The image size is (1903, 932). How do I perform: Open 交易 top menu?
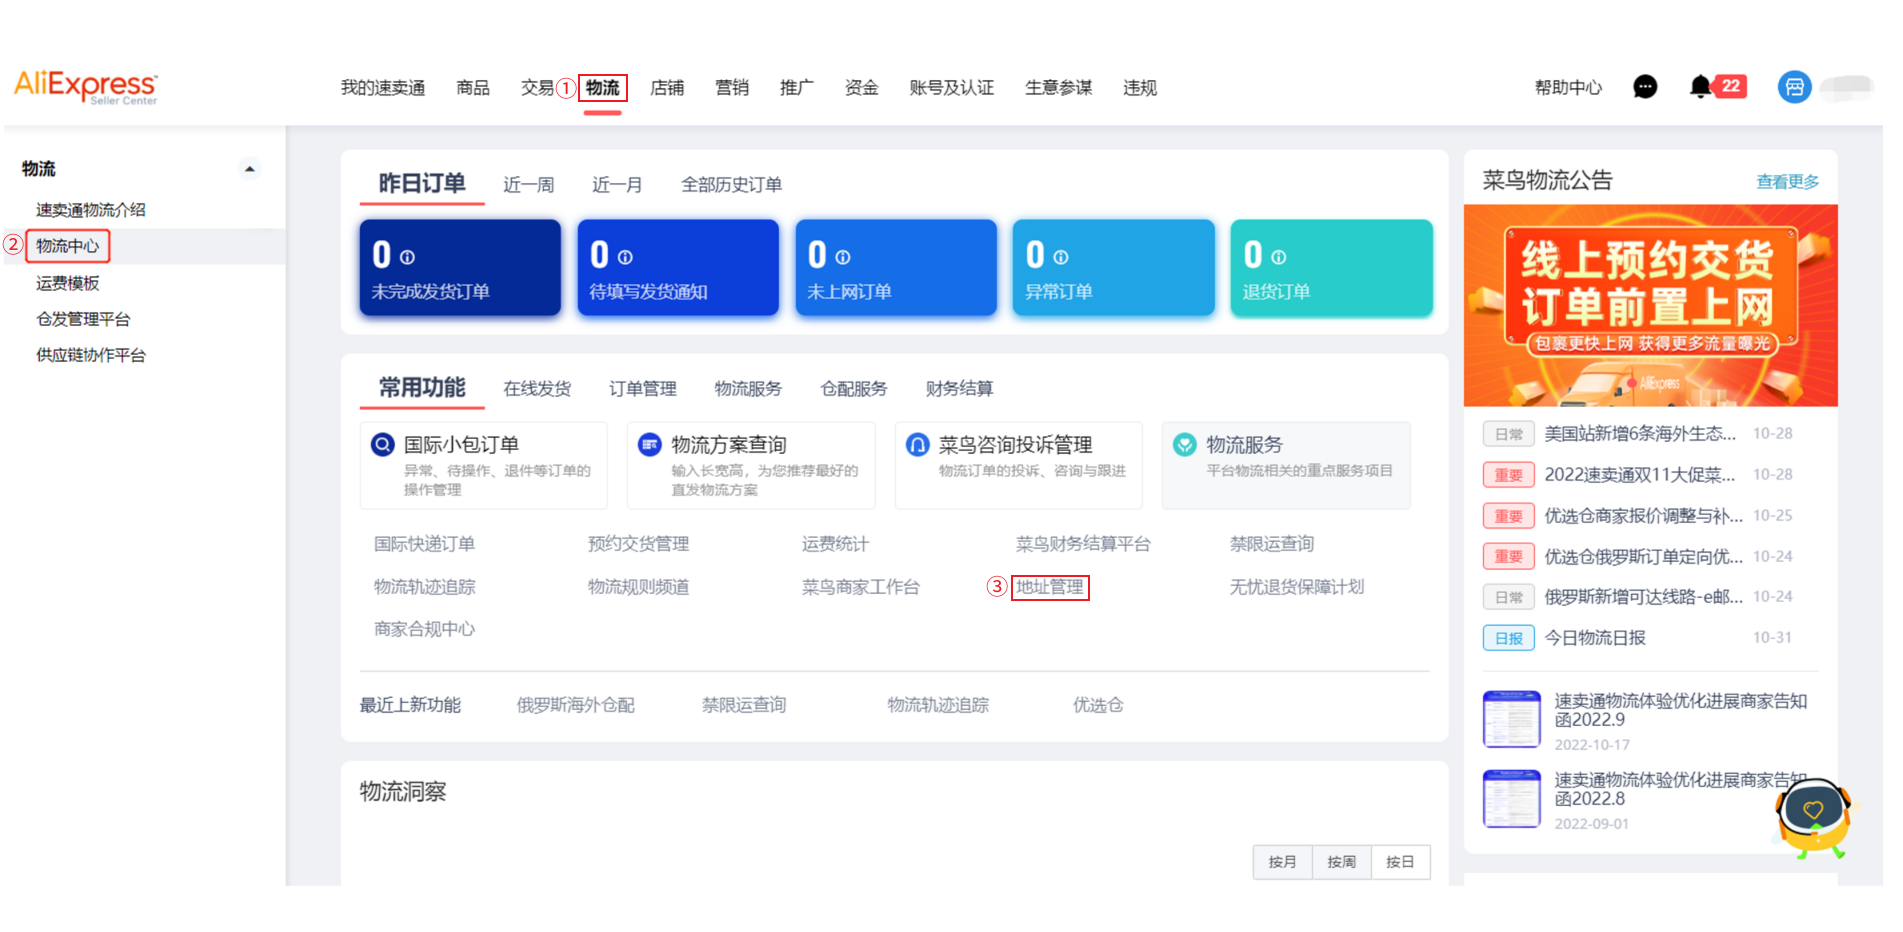pos(537,88)
